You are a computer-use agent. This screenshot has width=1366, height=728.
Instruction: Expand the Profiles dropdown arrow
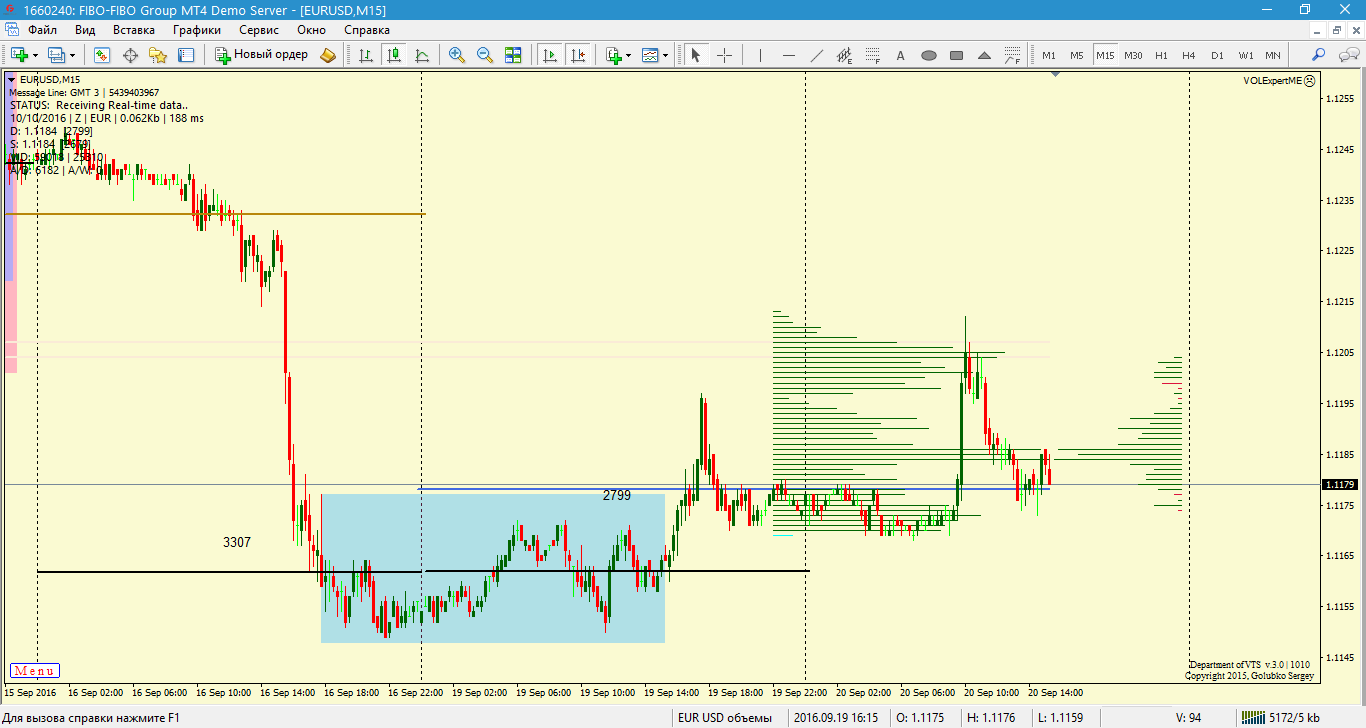click(72, 55)
